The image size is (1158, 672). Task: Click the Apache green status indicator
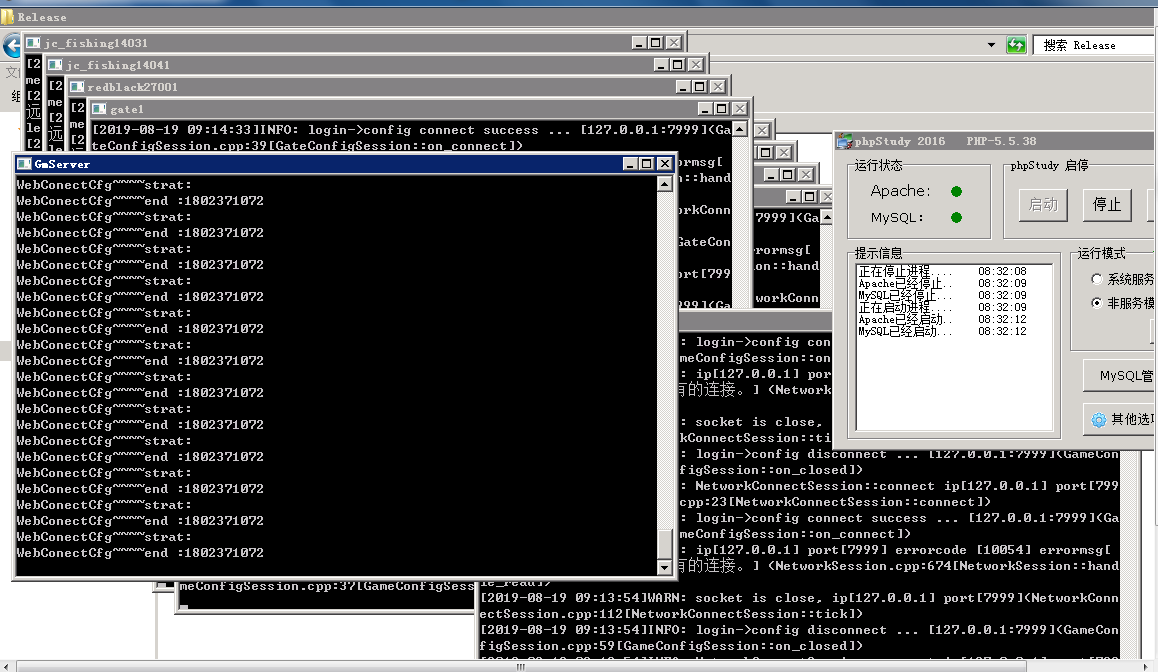(956, 191)
